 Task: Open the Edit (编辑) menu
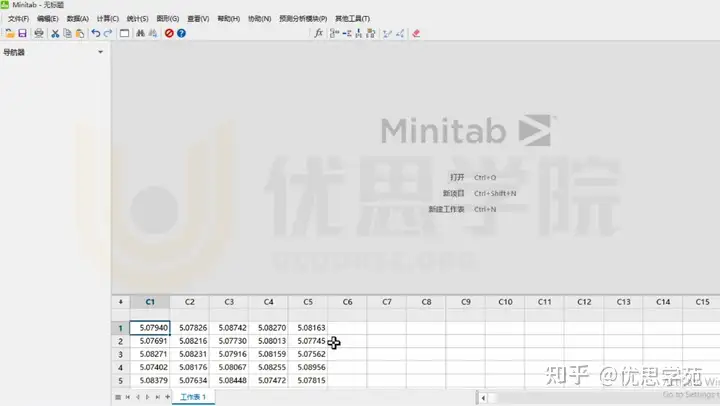click(x=48, y=19)
